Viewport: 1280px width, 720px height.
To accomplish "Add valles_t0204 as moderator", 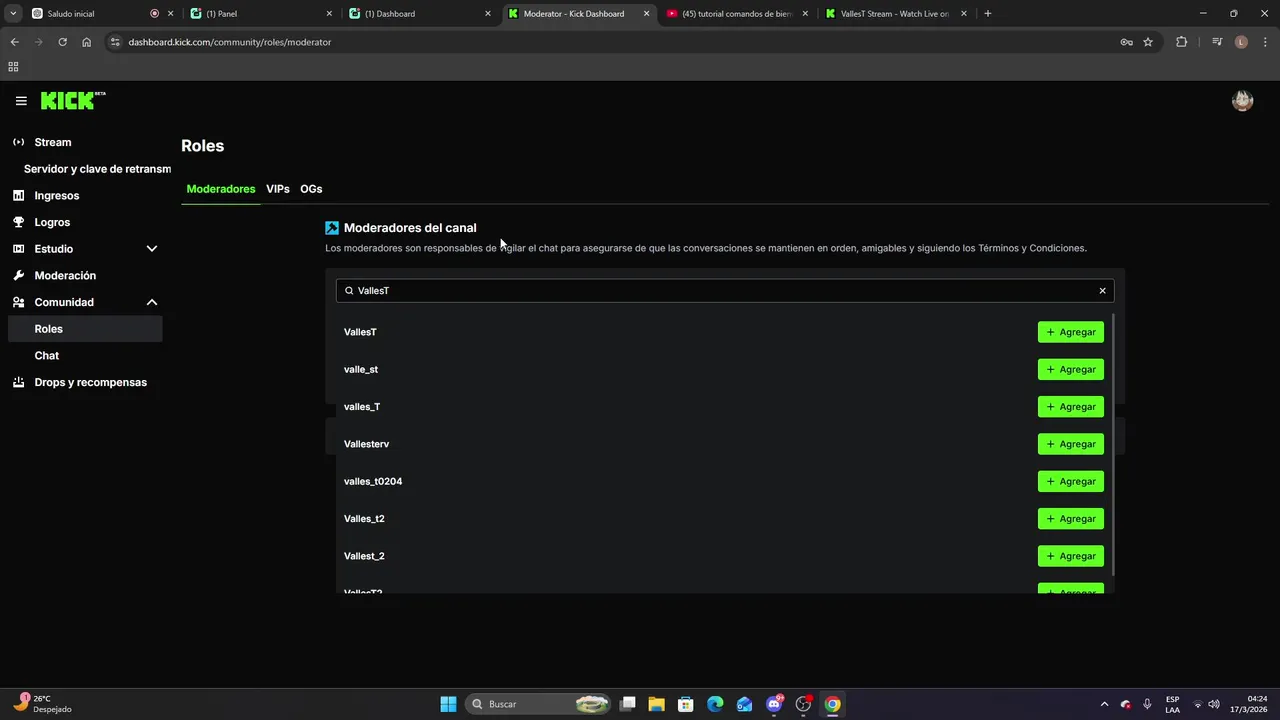I will coord(1071,481).
